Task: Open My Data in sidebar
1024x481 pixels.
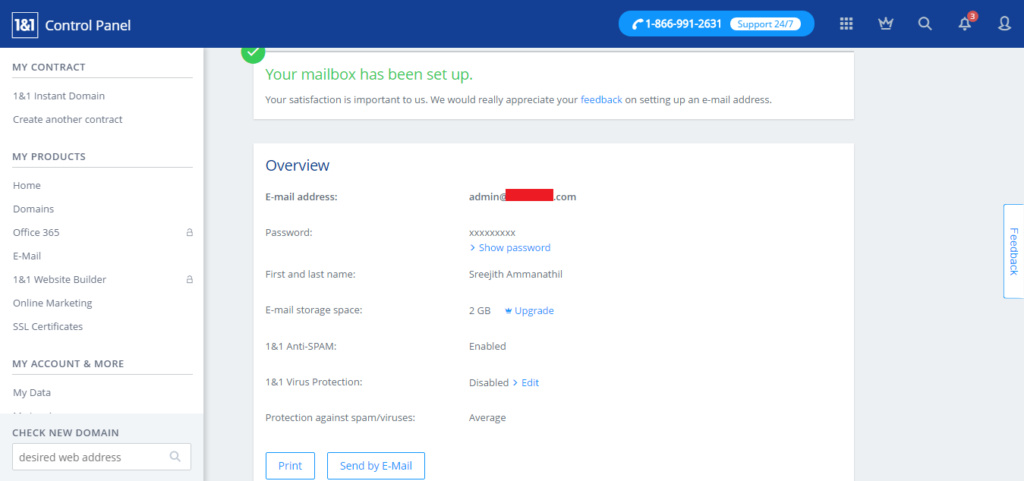Action: tap(31, 392)
